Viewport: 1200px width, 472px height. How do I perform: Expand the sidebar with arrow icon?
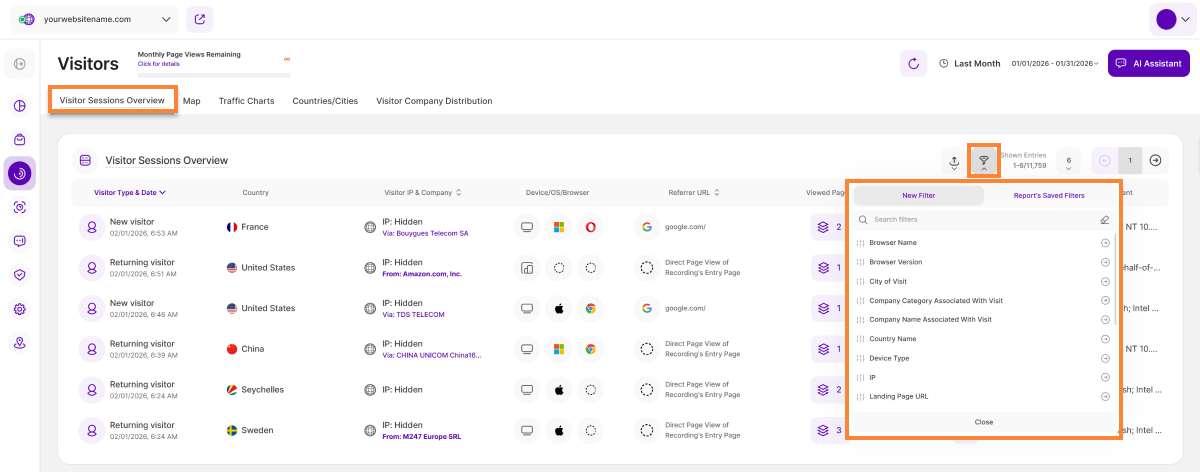[20, 65]
